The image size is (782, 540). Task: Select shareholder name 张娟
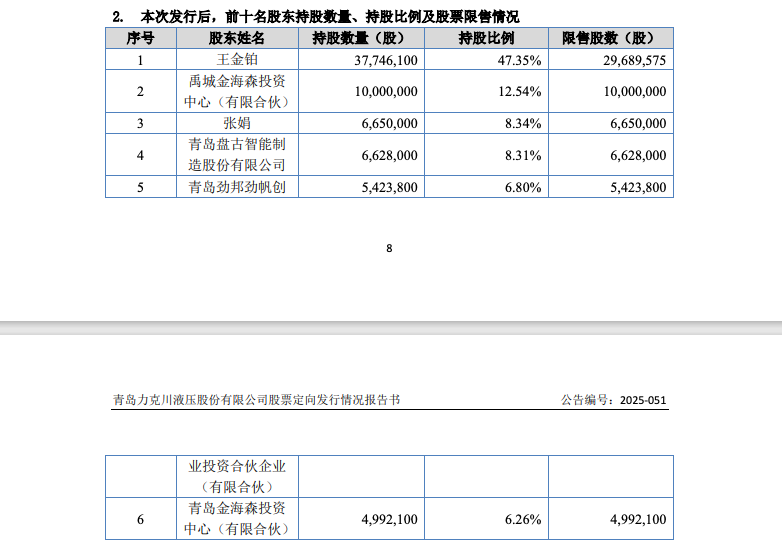pos(237,124)
